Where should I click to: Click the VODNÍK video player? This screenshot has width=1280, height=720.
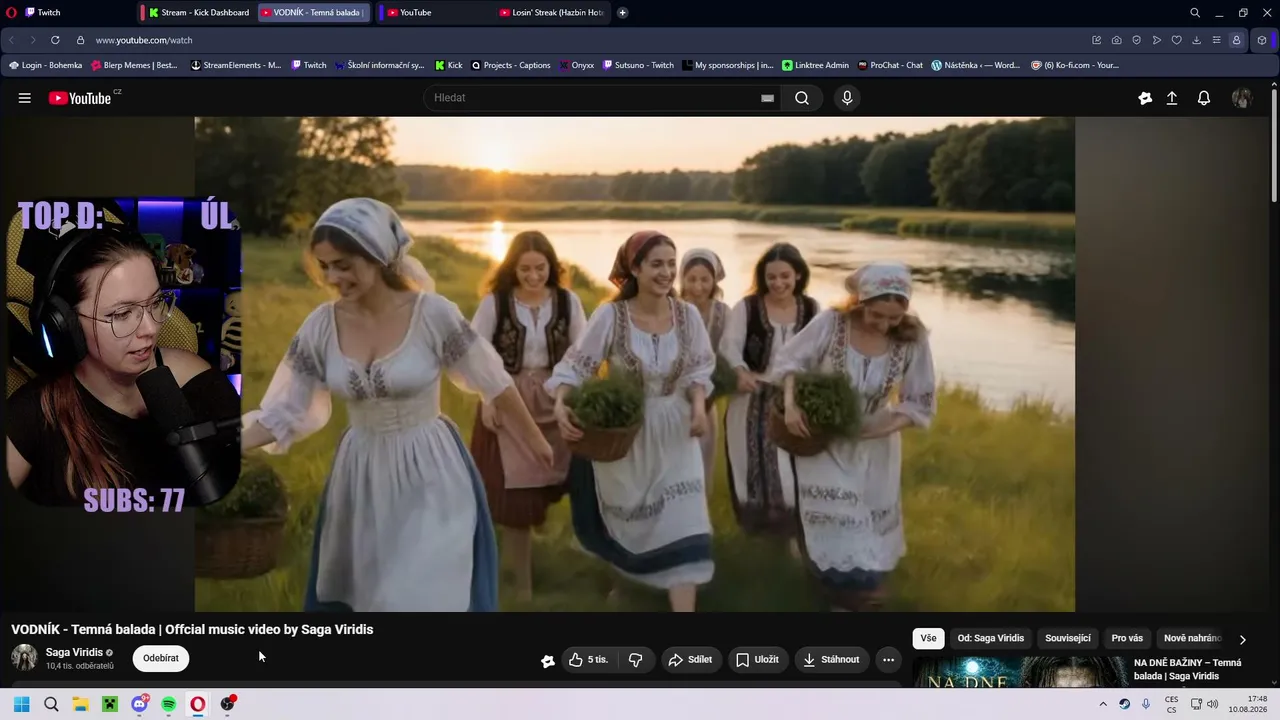tap(635, 364)
